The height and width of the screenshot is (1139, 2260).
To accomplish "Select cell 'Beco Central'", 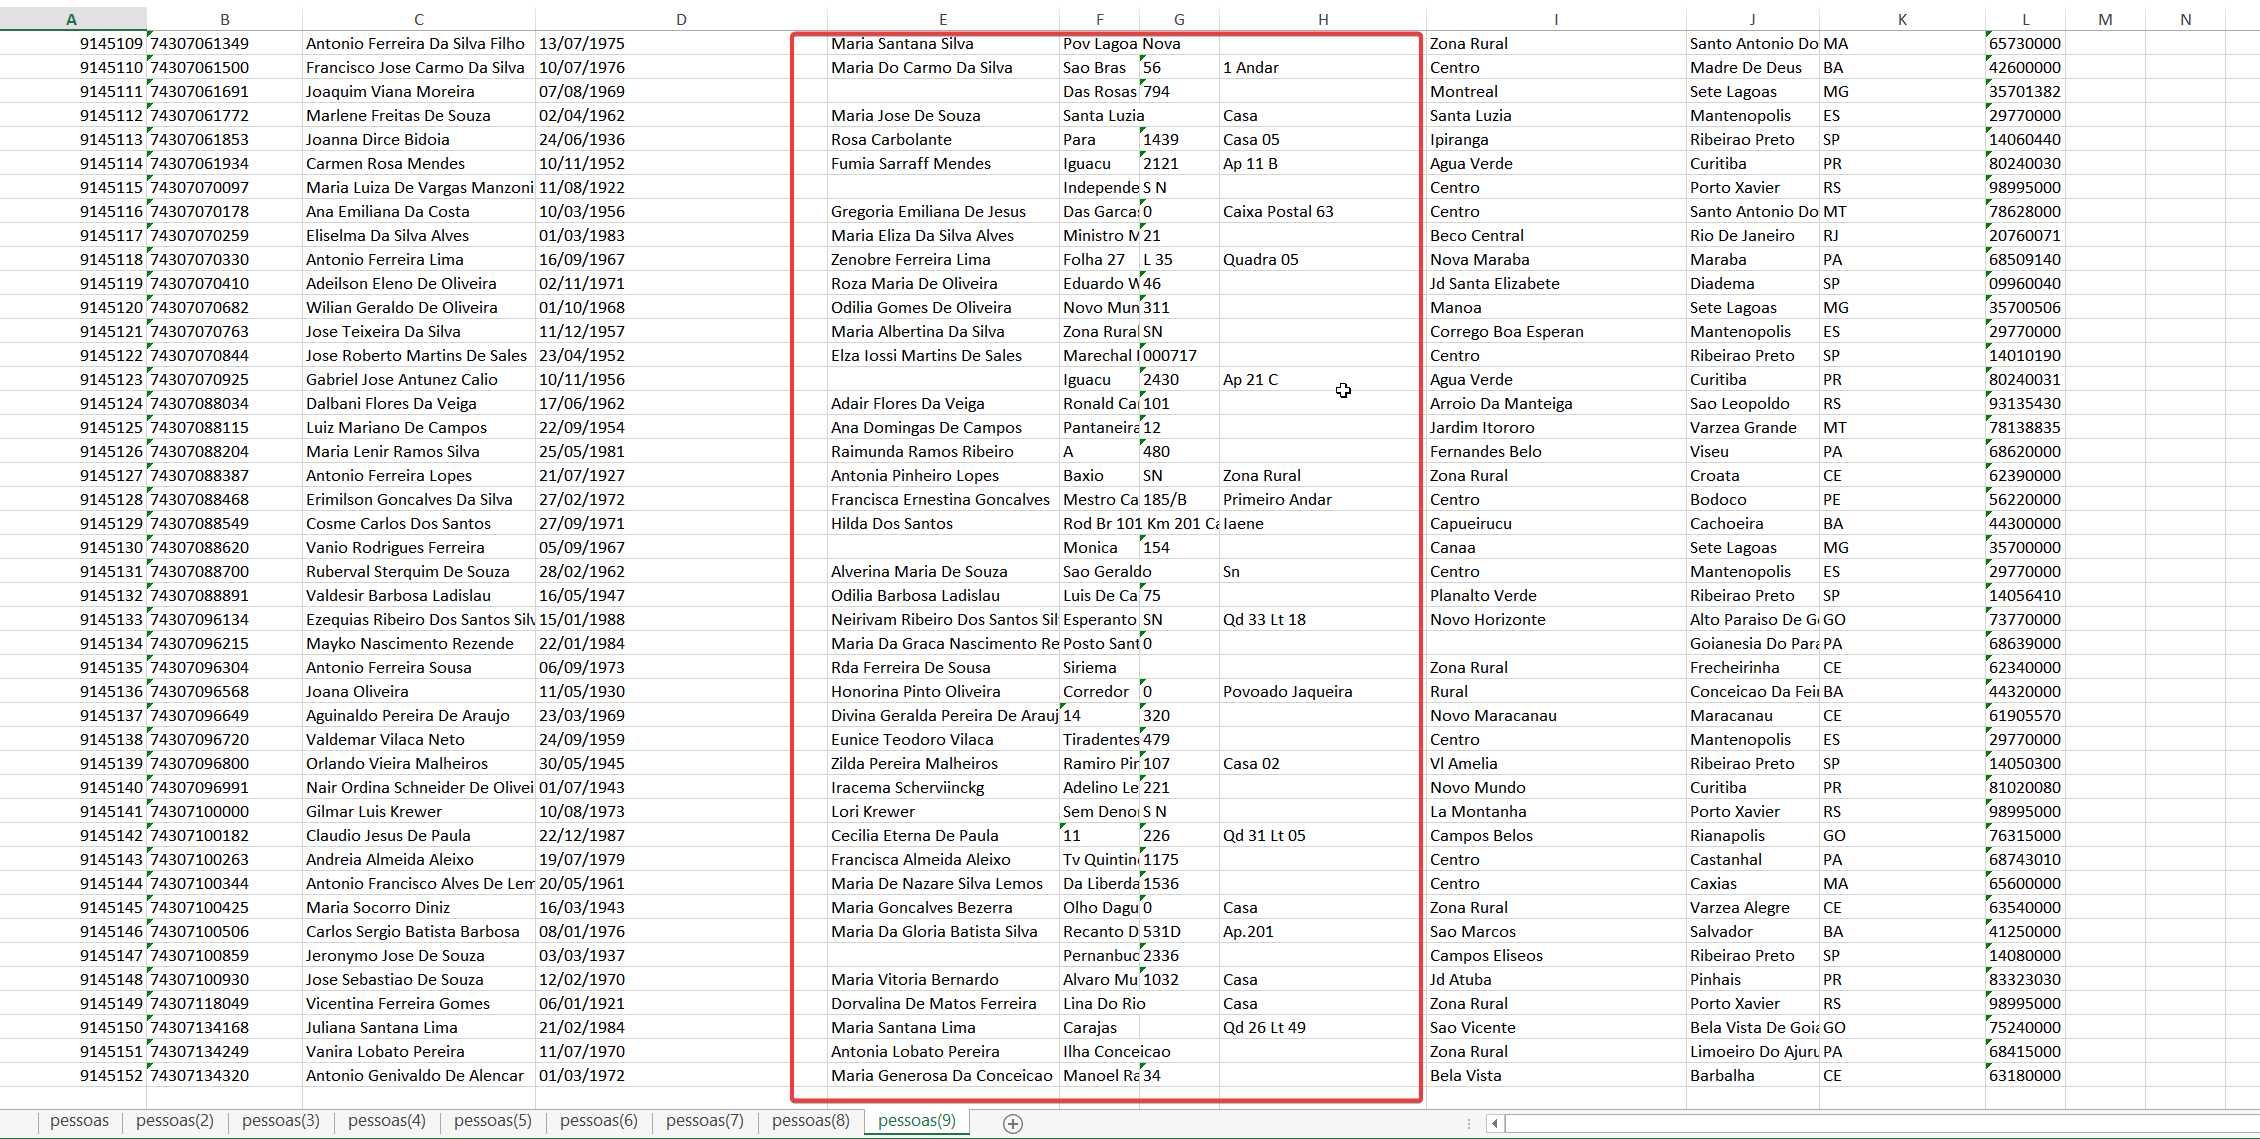I will pos(1556,235).
